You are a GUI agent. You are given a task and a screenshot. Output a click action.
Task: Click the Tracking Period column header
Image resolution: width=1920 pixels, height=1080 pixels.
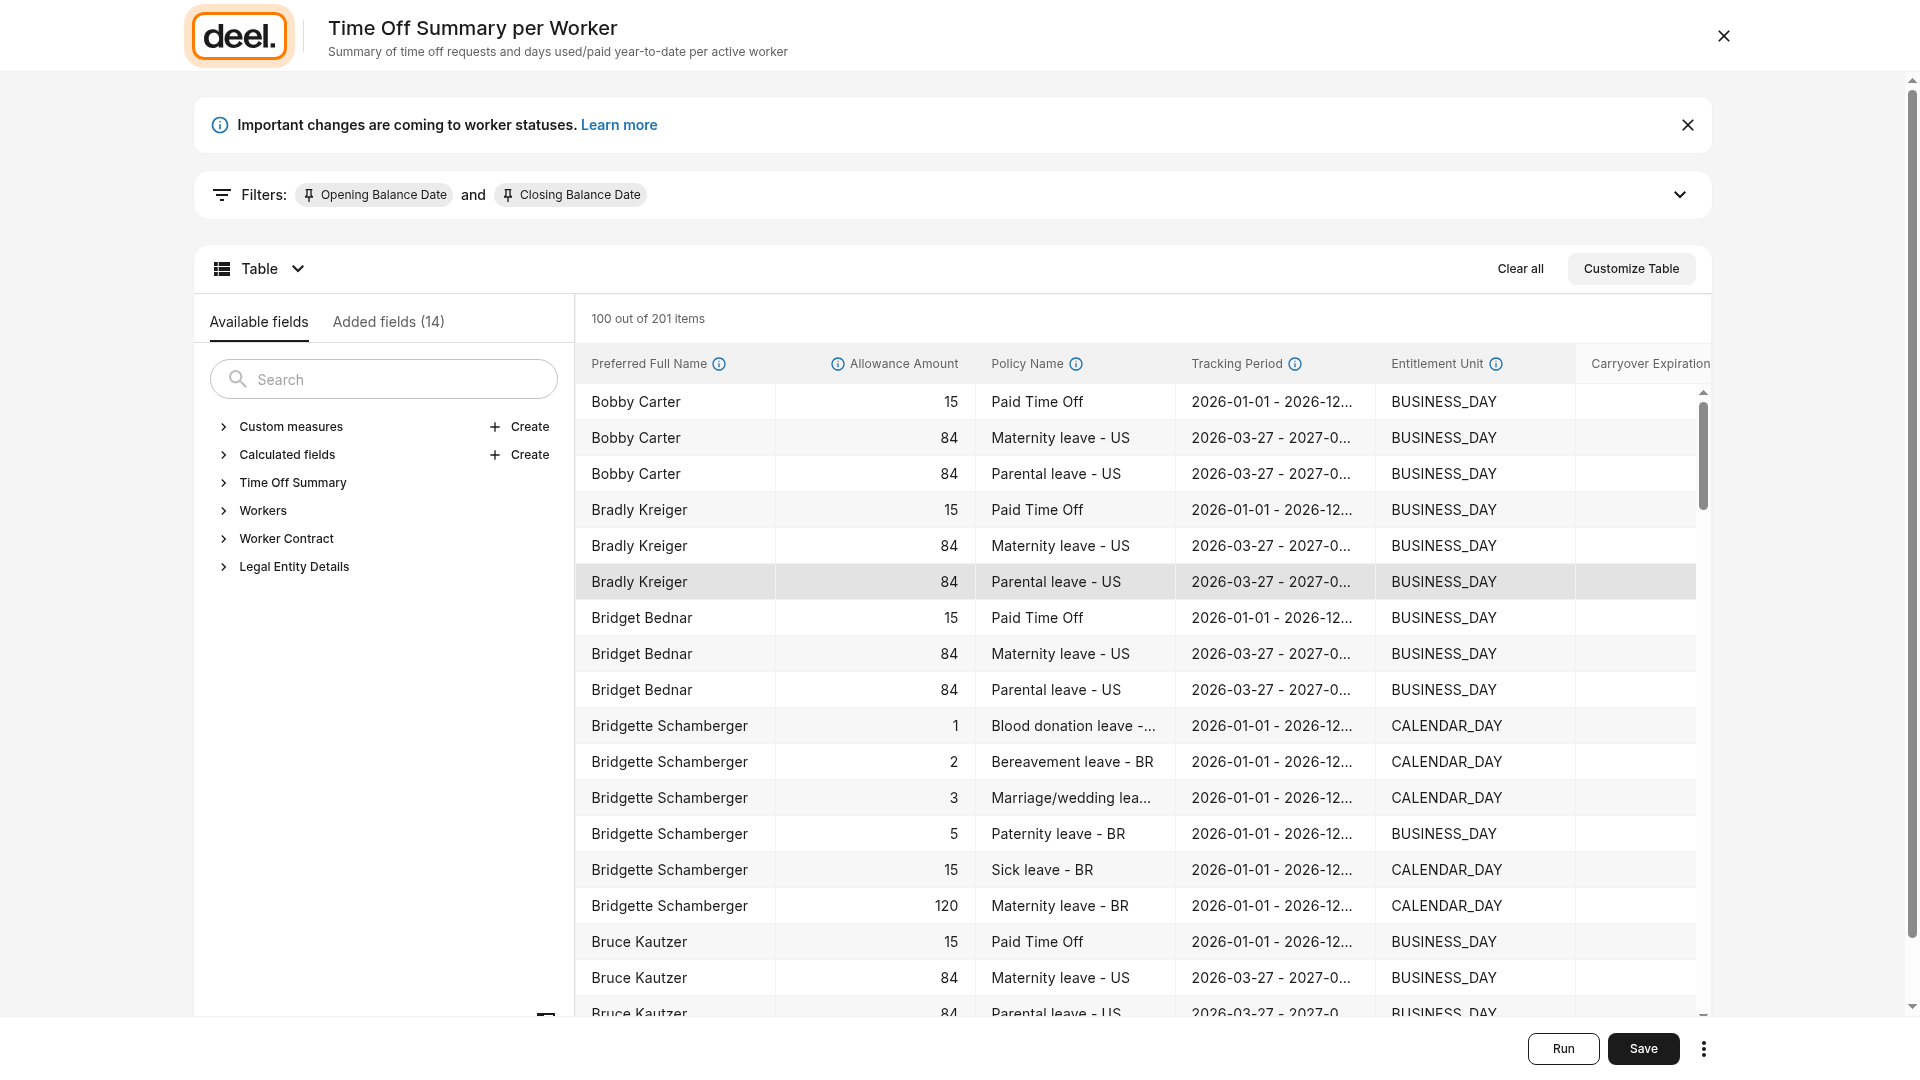coord(1275,364)
